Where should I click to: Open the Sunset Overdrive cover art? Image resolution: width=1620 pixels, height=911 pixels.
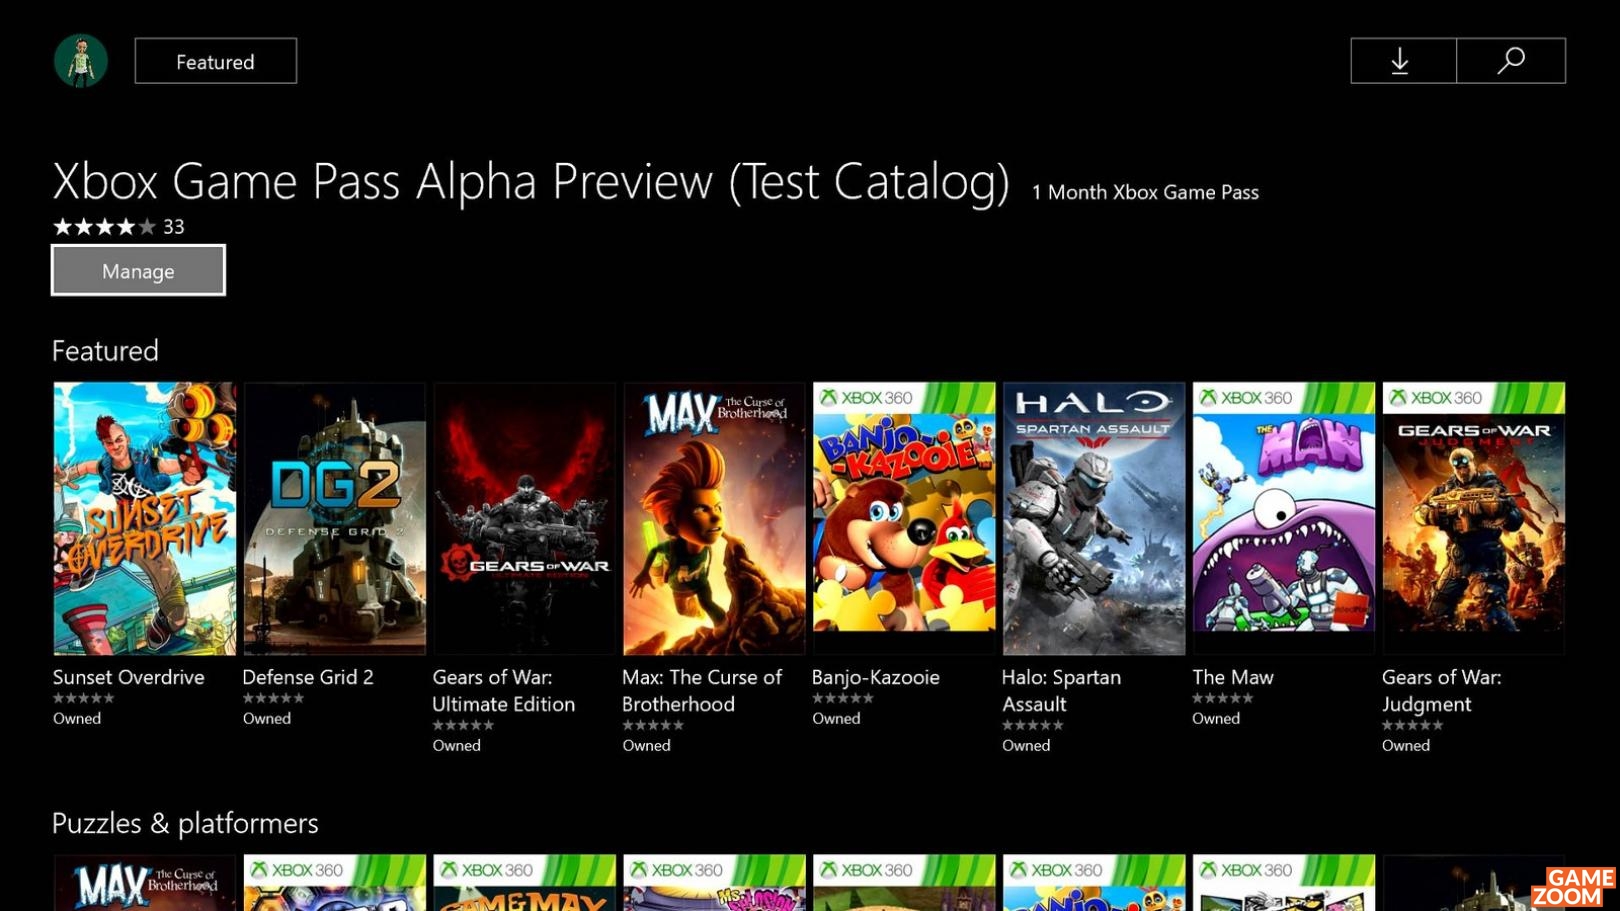(x=145, y=518)
